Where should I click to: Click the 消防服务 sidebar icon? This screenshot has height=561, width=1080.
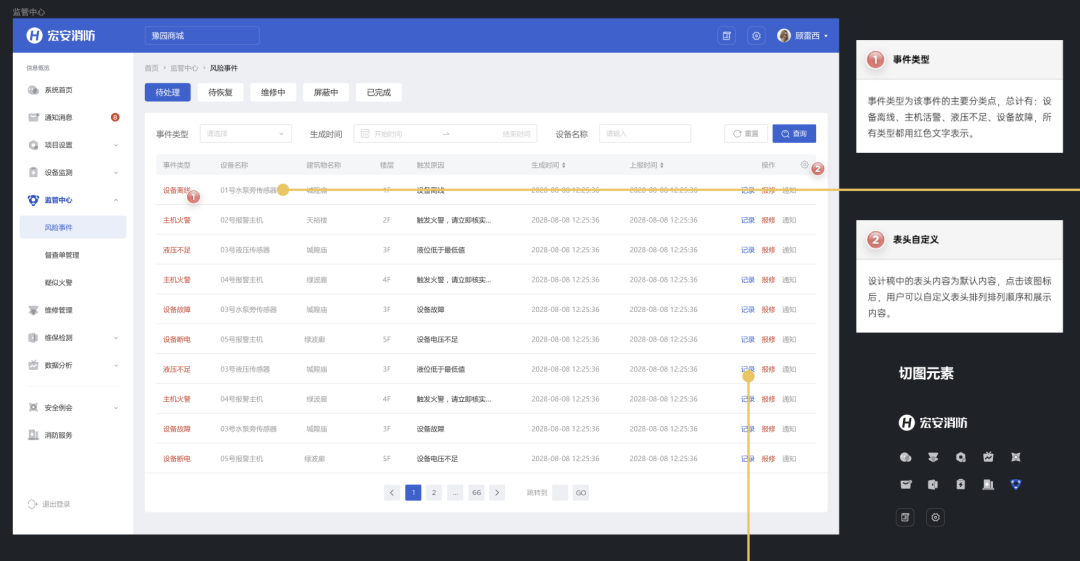click(x=34, y=435)
